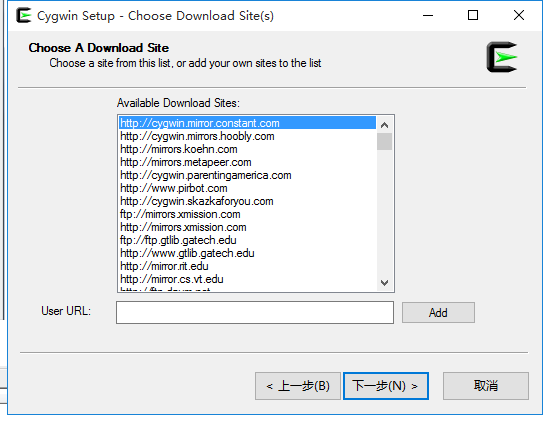Choose the http://mirrors.koehn.com site

[x=247, y=149]
